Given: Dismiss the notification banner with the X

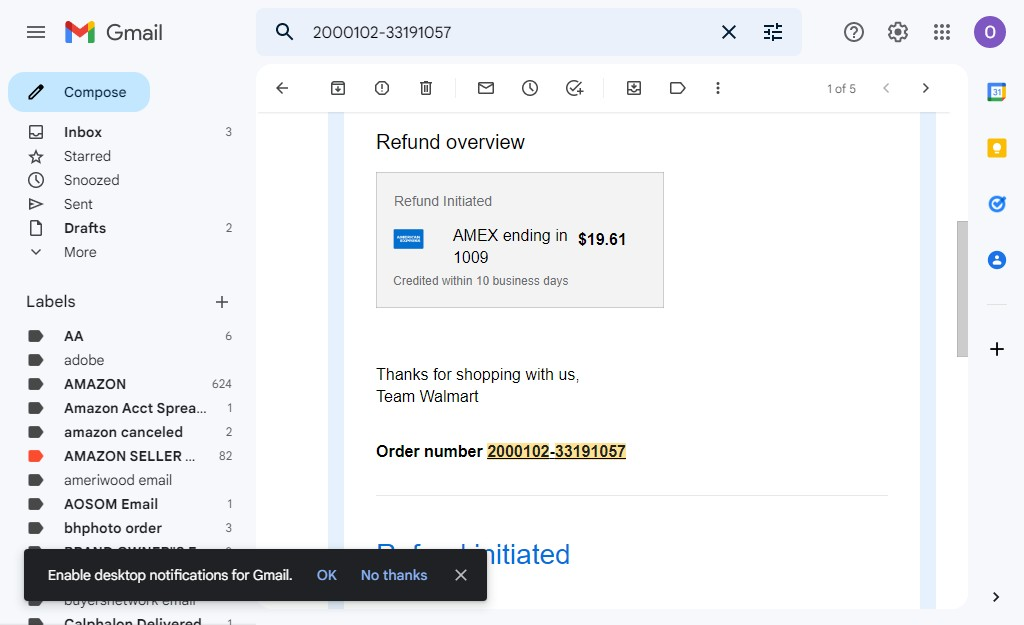Looking at the screenshot, I should 461,575.
